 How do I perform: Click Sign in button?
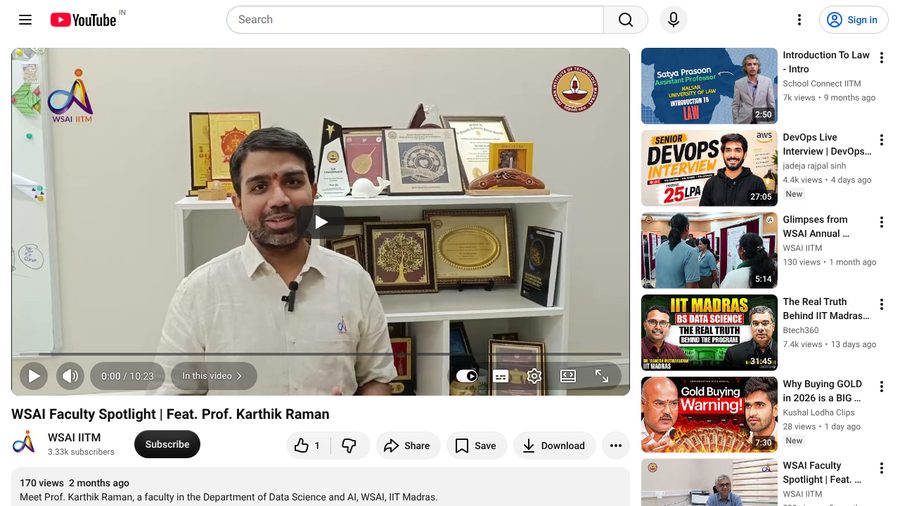(853, 20)
